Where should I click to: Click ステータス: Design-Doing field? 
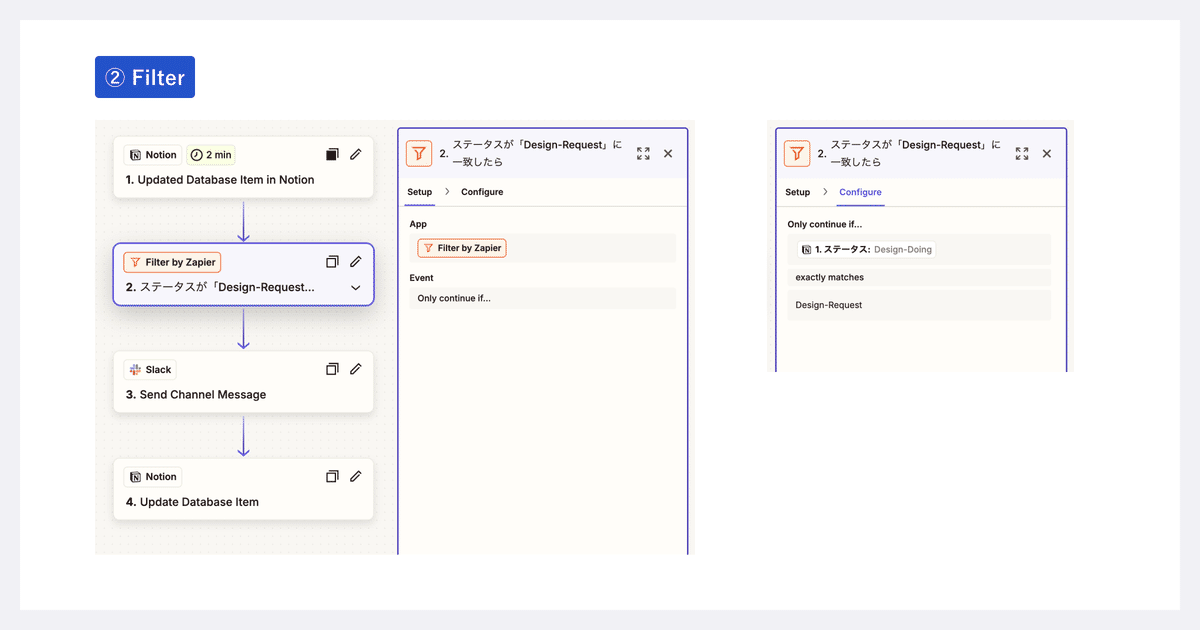point(919,249)
